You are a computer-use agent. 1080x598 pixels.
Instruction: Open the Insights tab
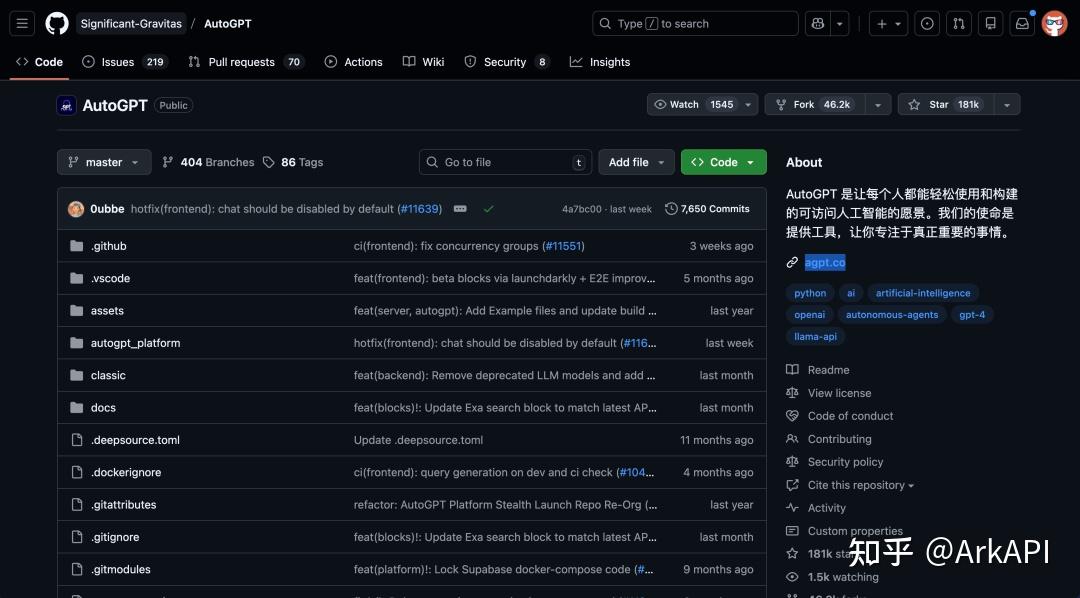(600, 62)
